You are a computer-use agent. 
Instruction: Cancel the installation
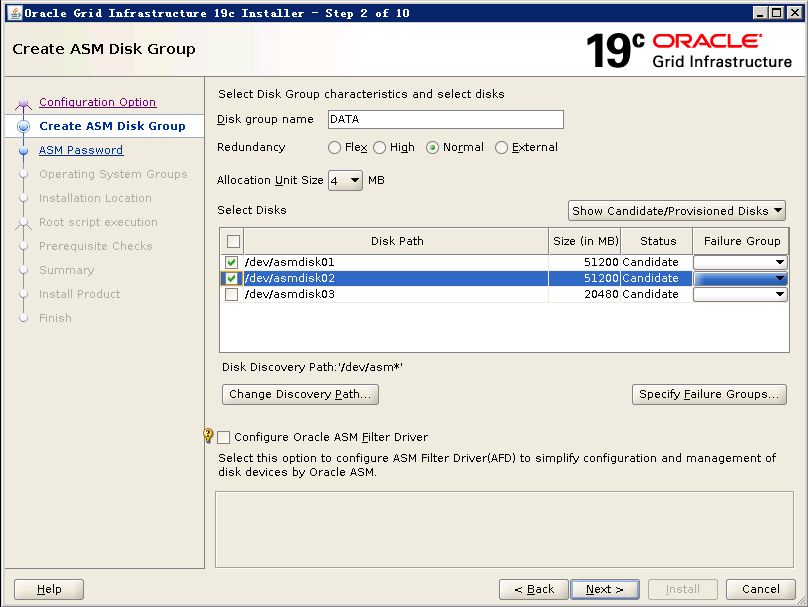(x=761, y=589)
